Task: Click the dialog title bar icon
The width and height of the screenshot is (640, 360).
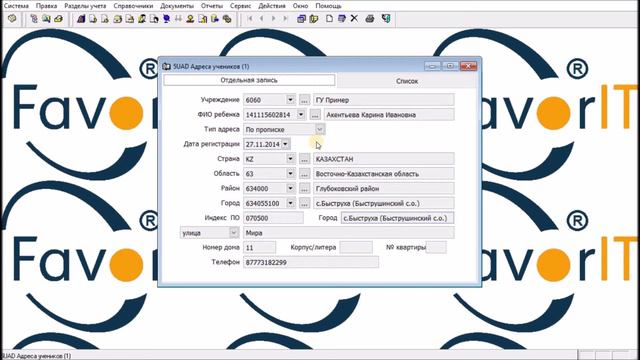Action: click(167, 66)
